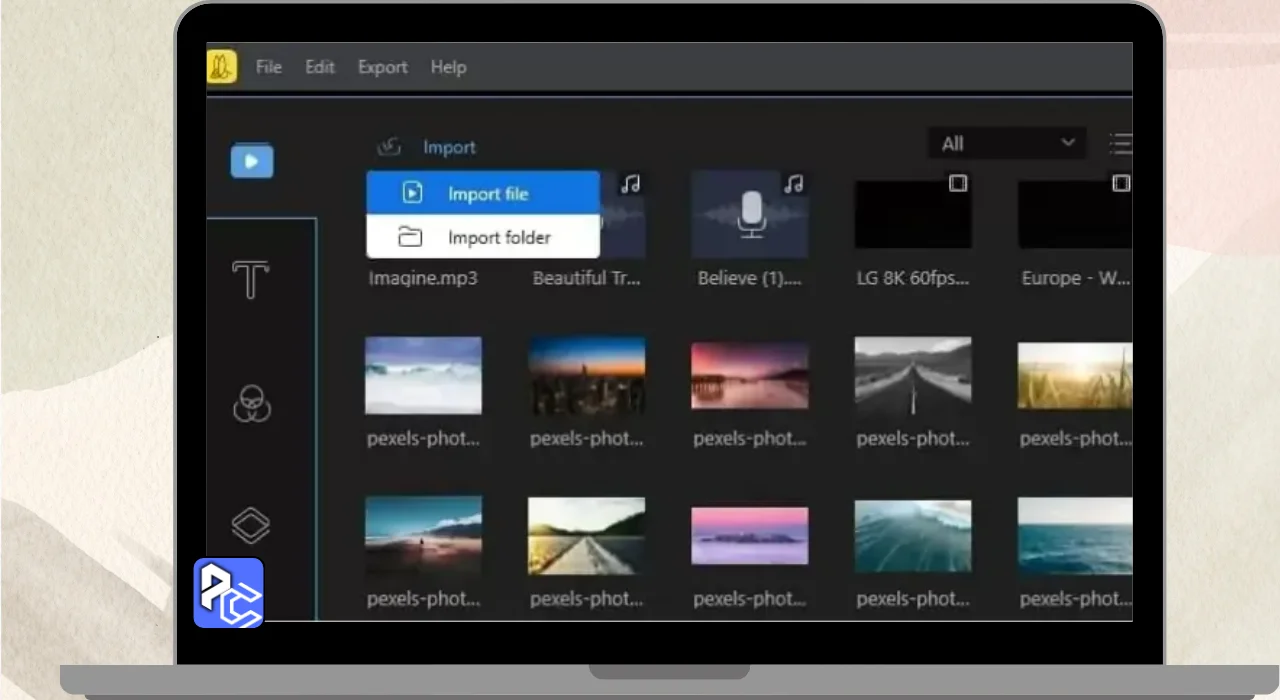Image resolution: width=1280 pixels, height=700 pixels.
Task: Select the black-and-white road photo
Action: point(913,375)
